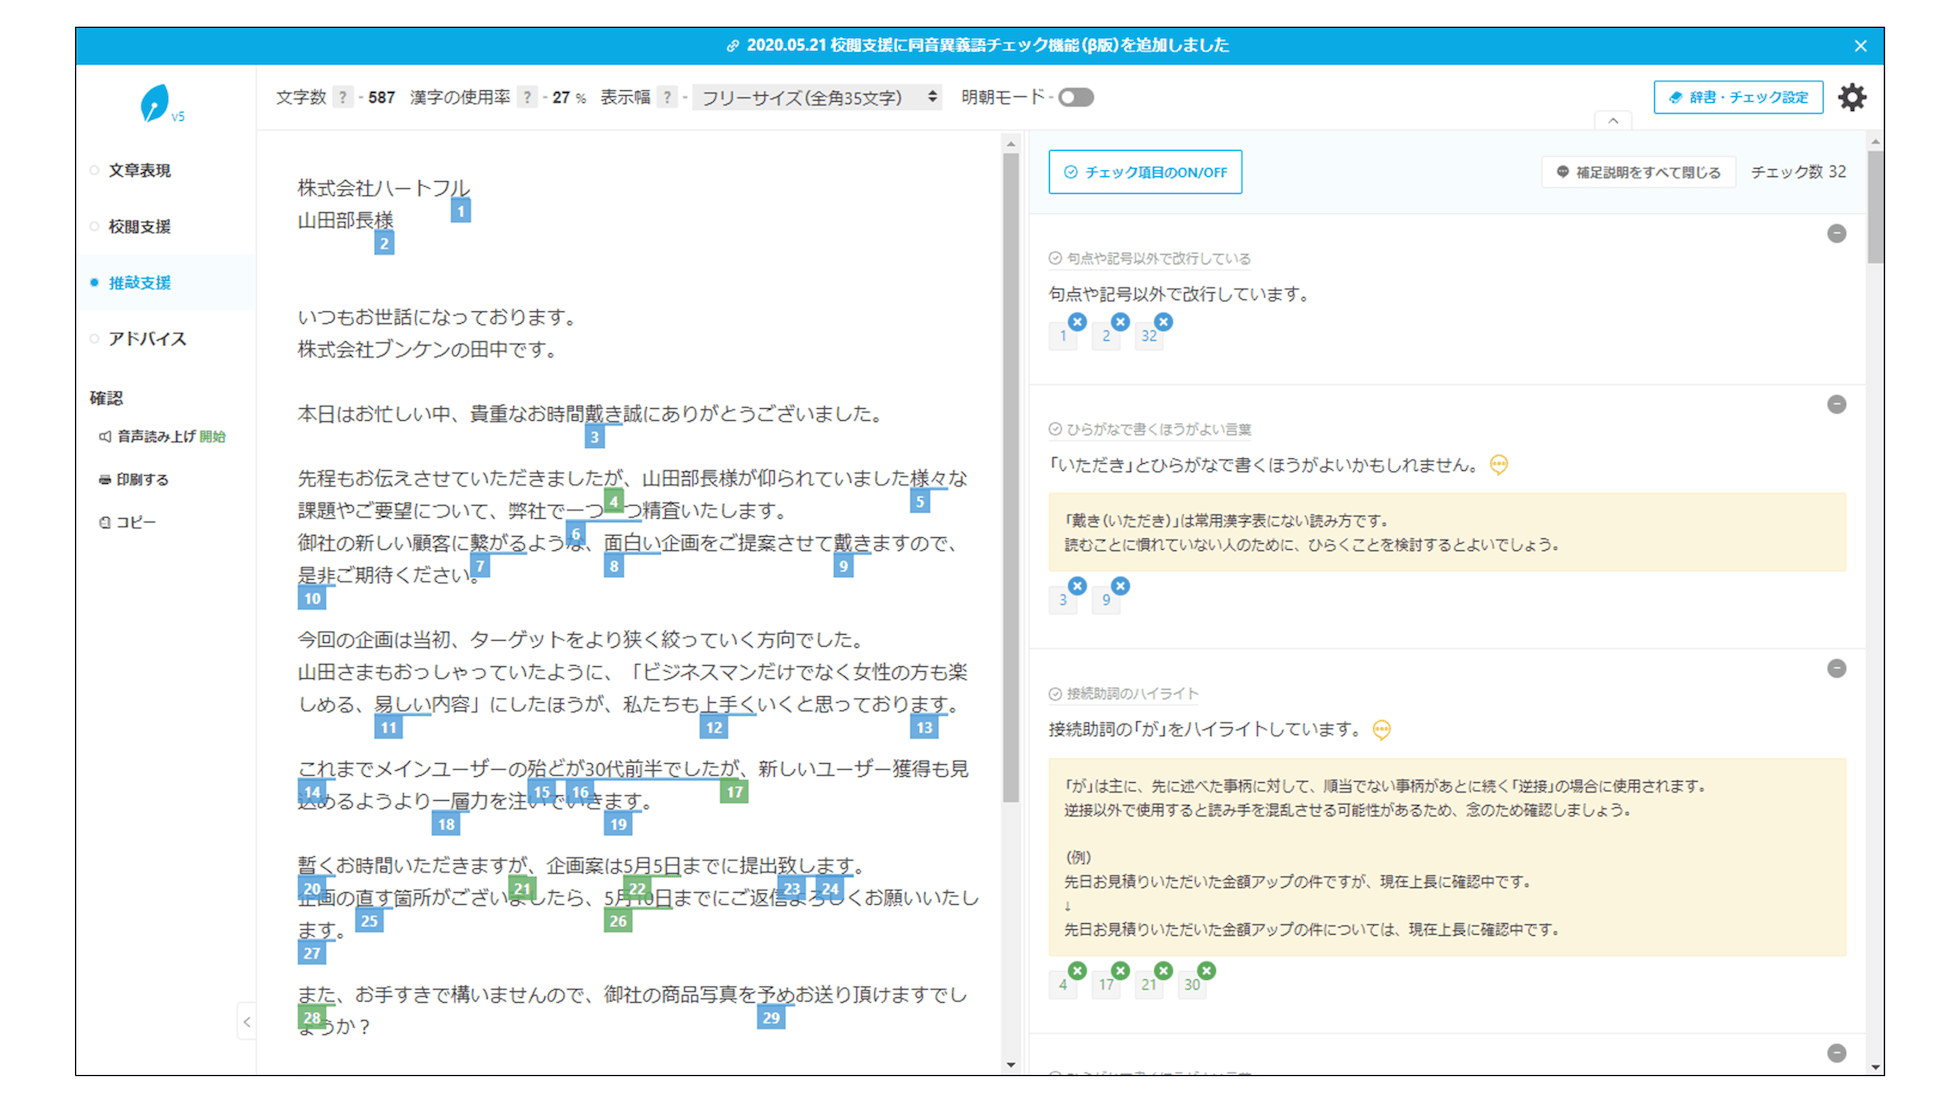This screenshot has height=1102, width=1960.
Task: Click チェック項目のON/OFF button
Action: coord(1145,172)
